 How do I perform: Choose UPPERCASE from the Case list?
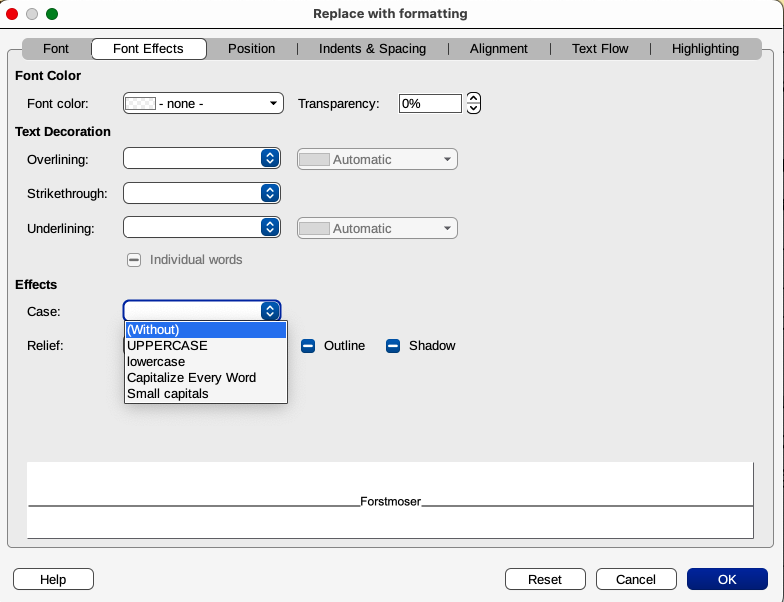click(206, 346)
